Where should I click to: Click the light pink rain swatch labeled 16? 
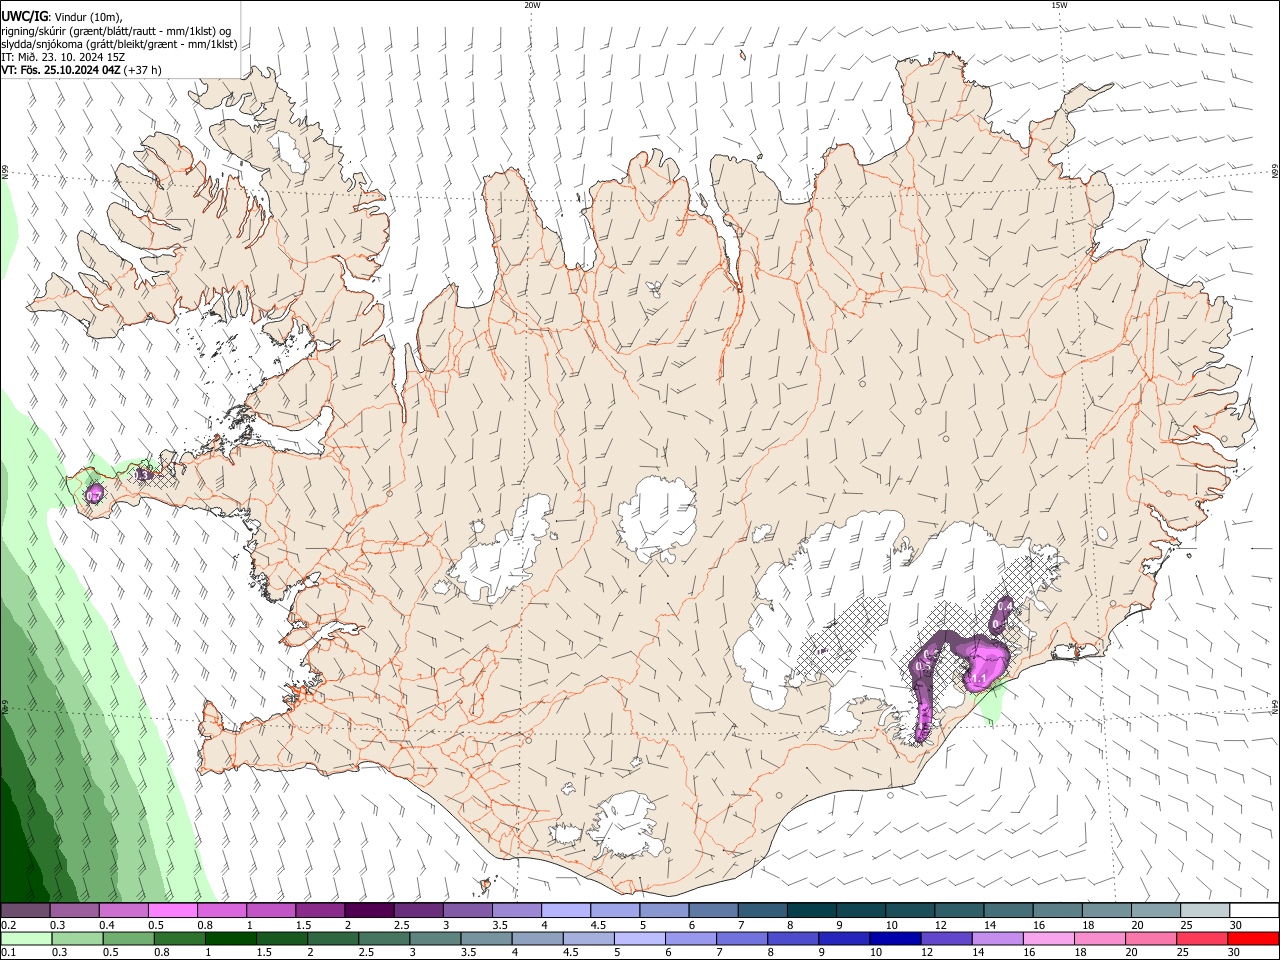click(x=1048, y=938)
